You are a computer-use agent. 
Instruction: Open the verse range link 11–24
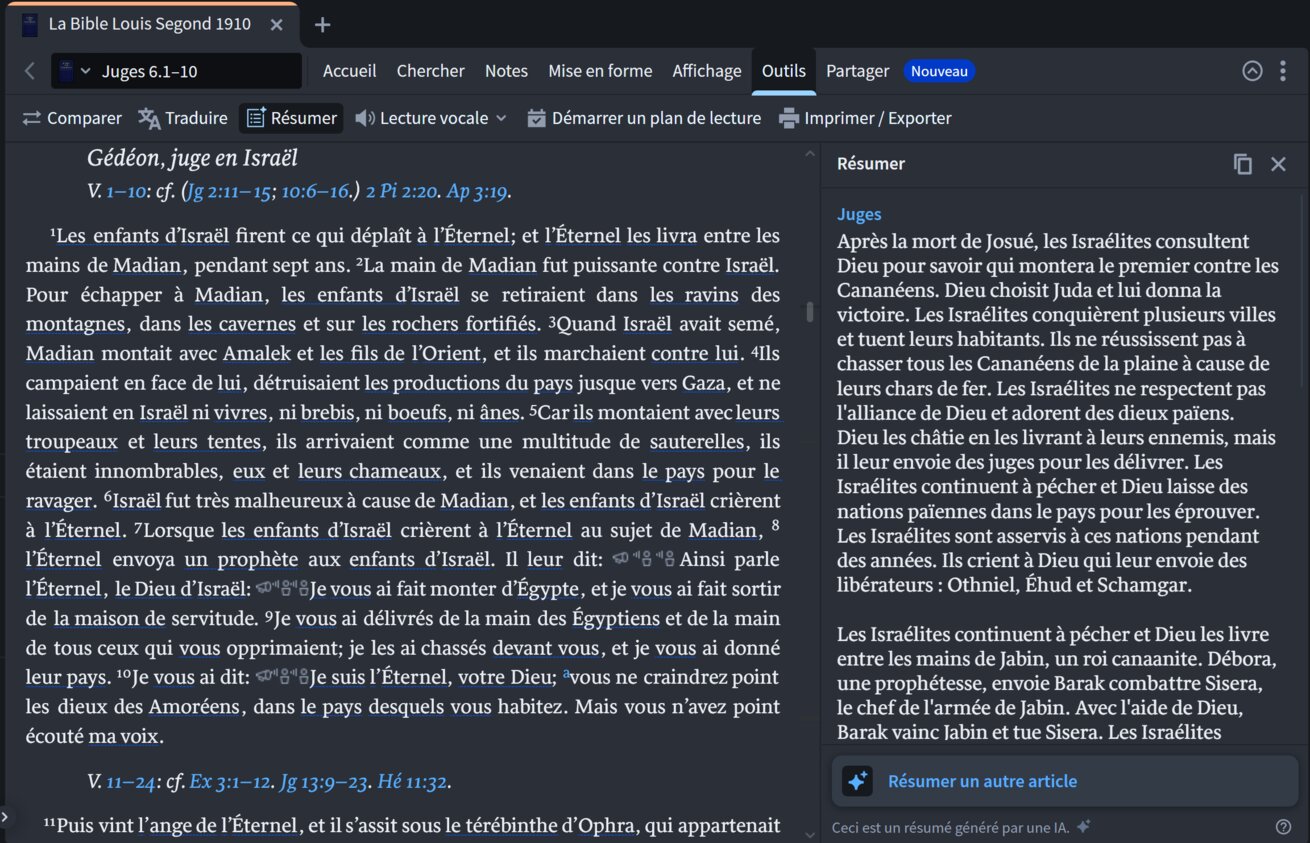(x=131, y=781)
